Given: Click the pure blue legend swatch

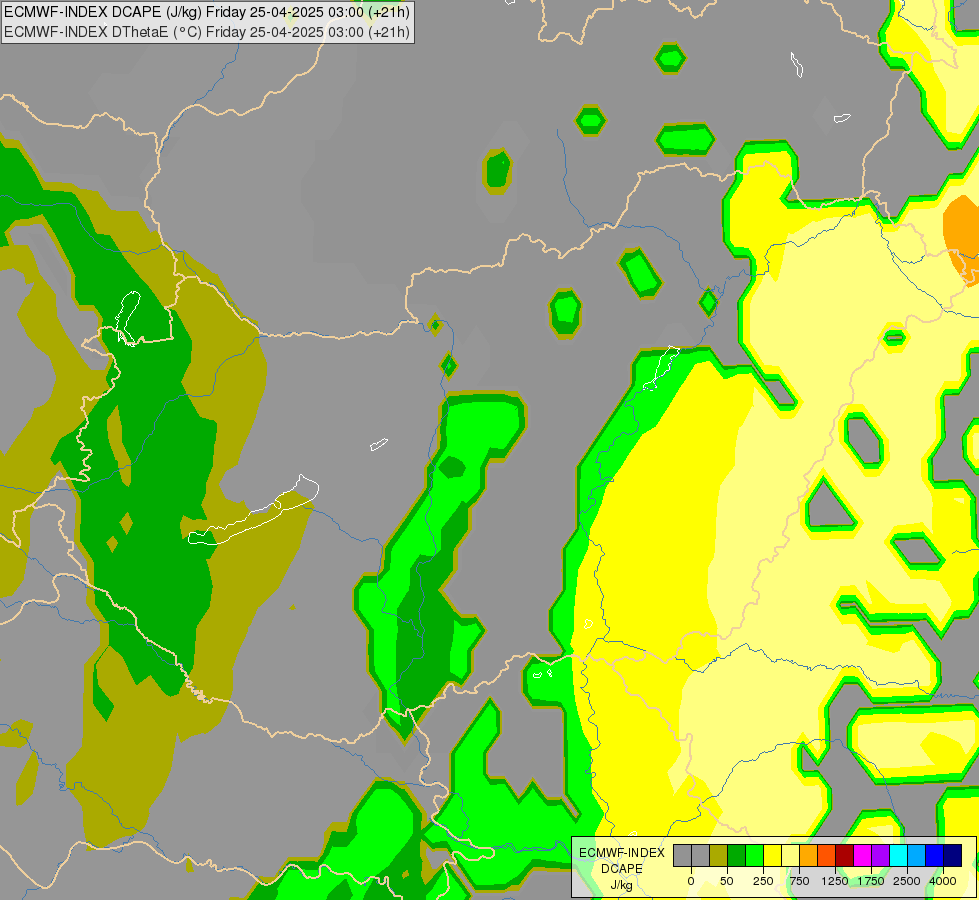Looking at the screenshot, I should 935,856.
